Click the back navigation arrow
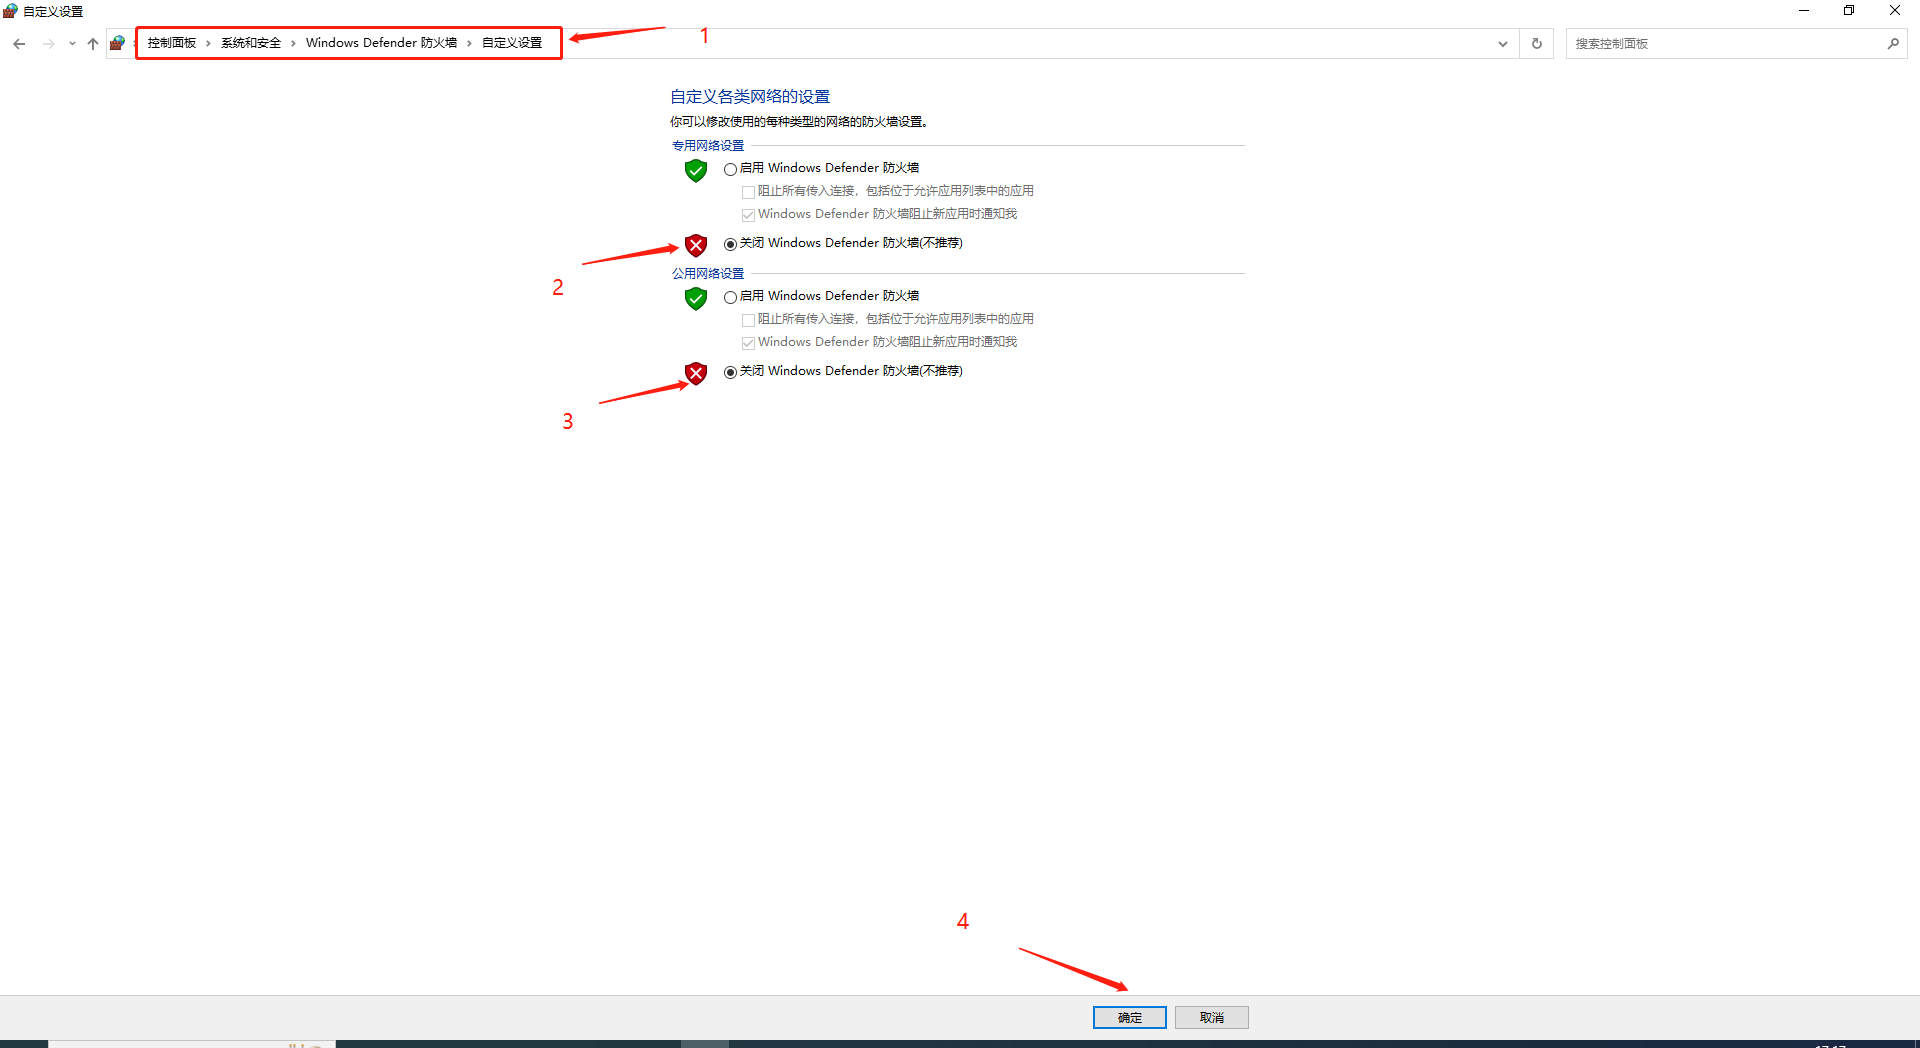Viewport: 1920px width, 1048px height. 19,44
